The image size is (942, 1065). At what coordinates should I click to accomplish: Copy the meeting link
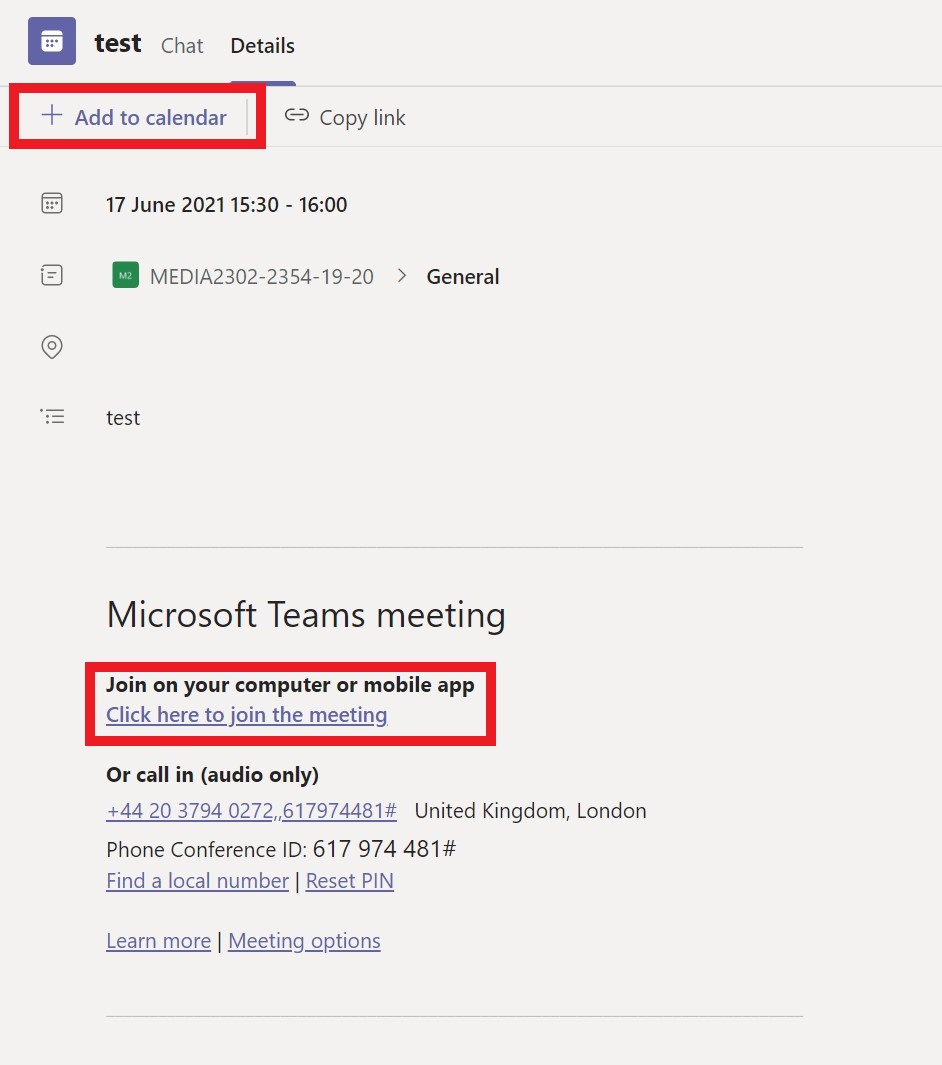click(x=345, y=118)
